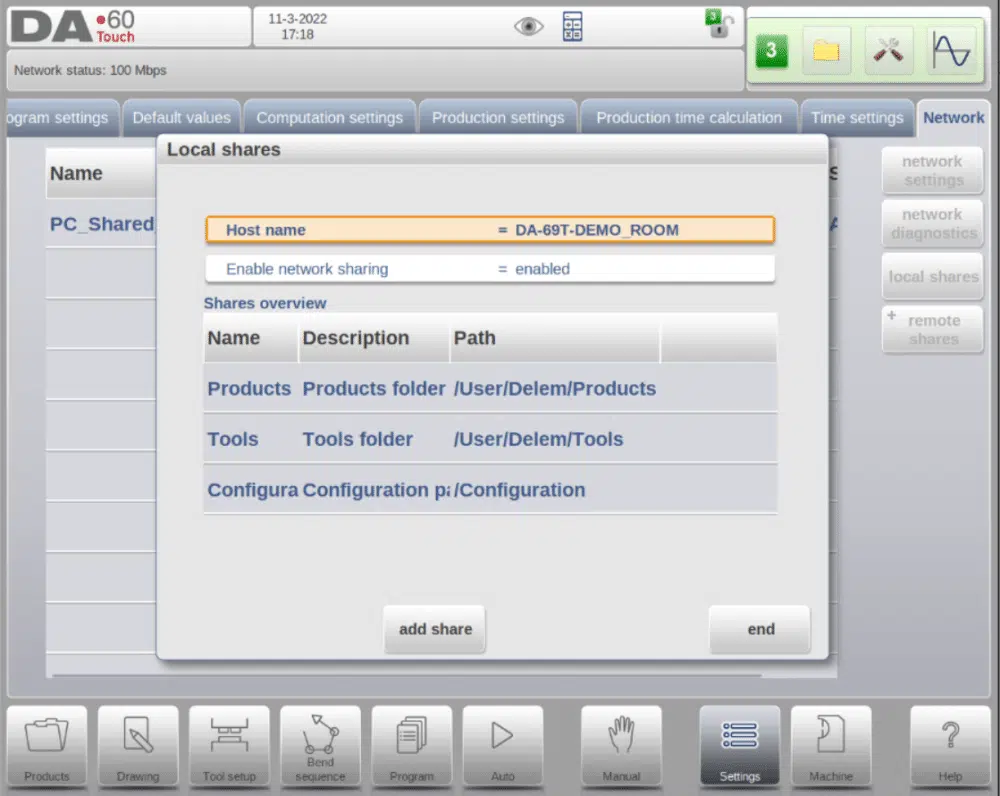The width and height of the screenshot is (1000, 796).
Task: Select the Network tab
Action: pos(953,118)
